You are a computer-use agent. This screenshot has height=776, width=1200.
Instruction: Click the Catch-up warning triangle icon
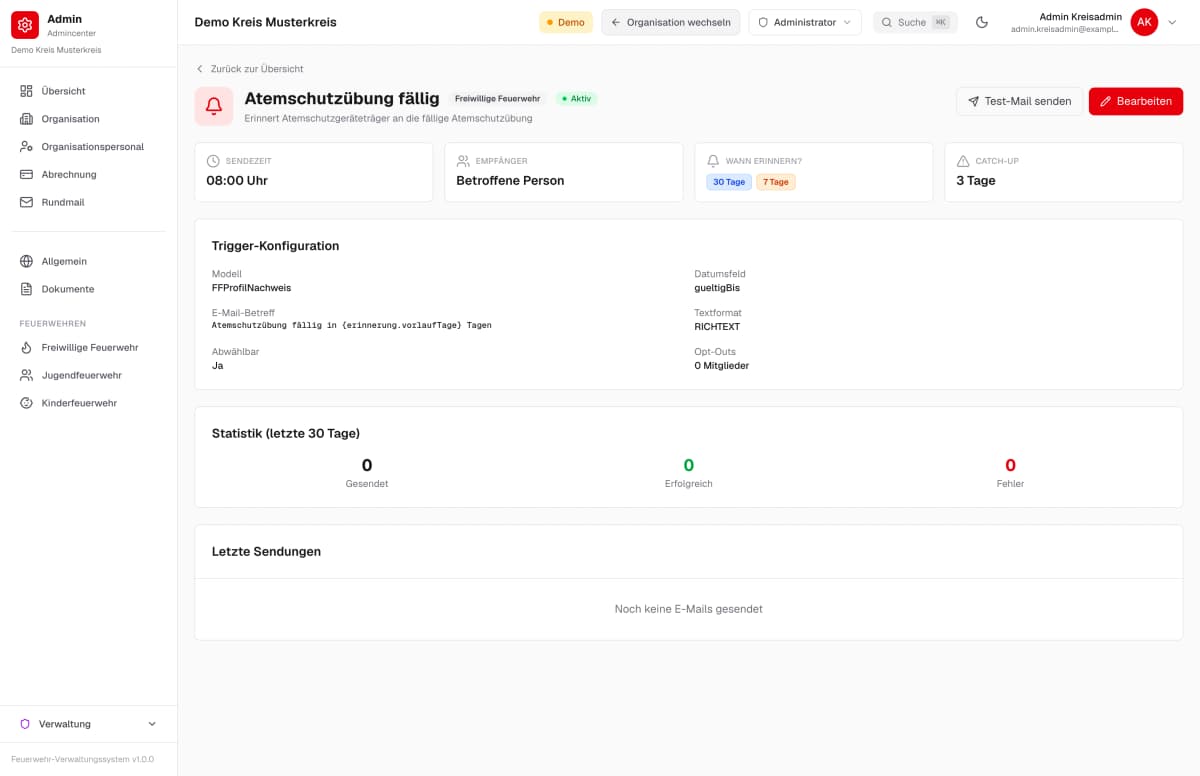963,161
